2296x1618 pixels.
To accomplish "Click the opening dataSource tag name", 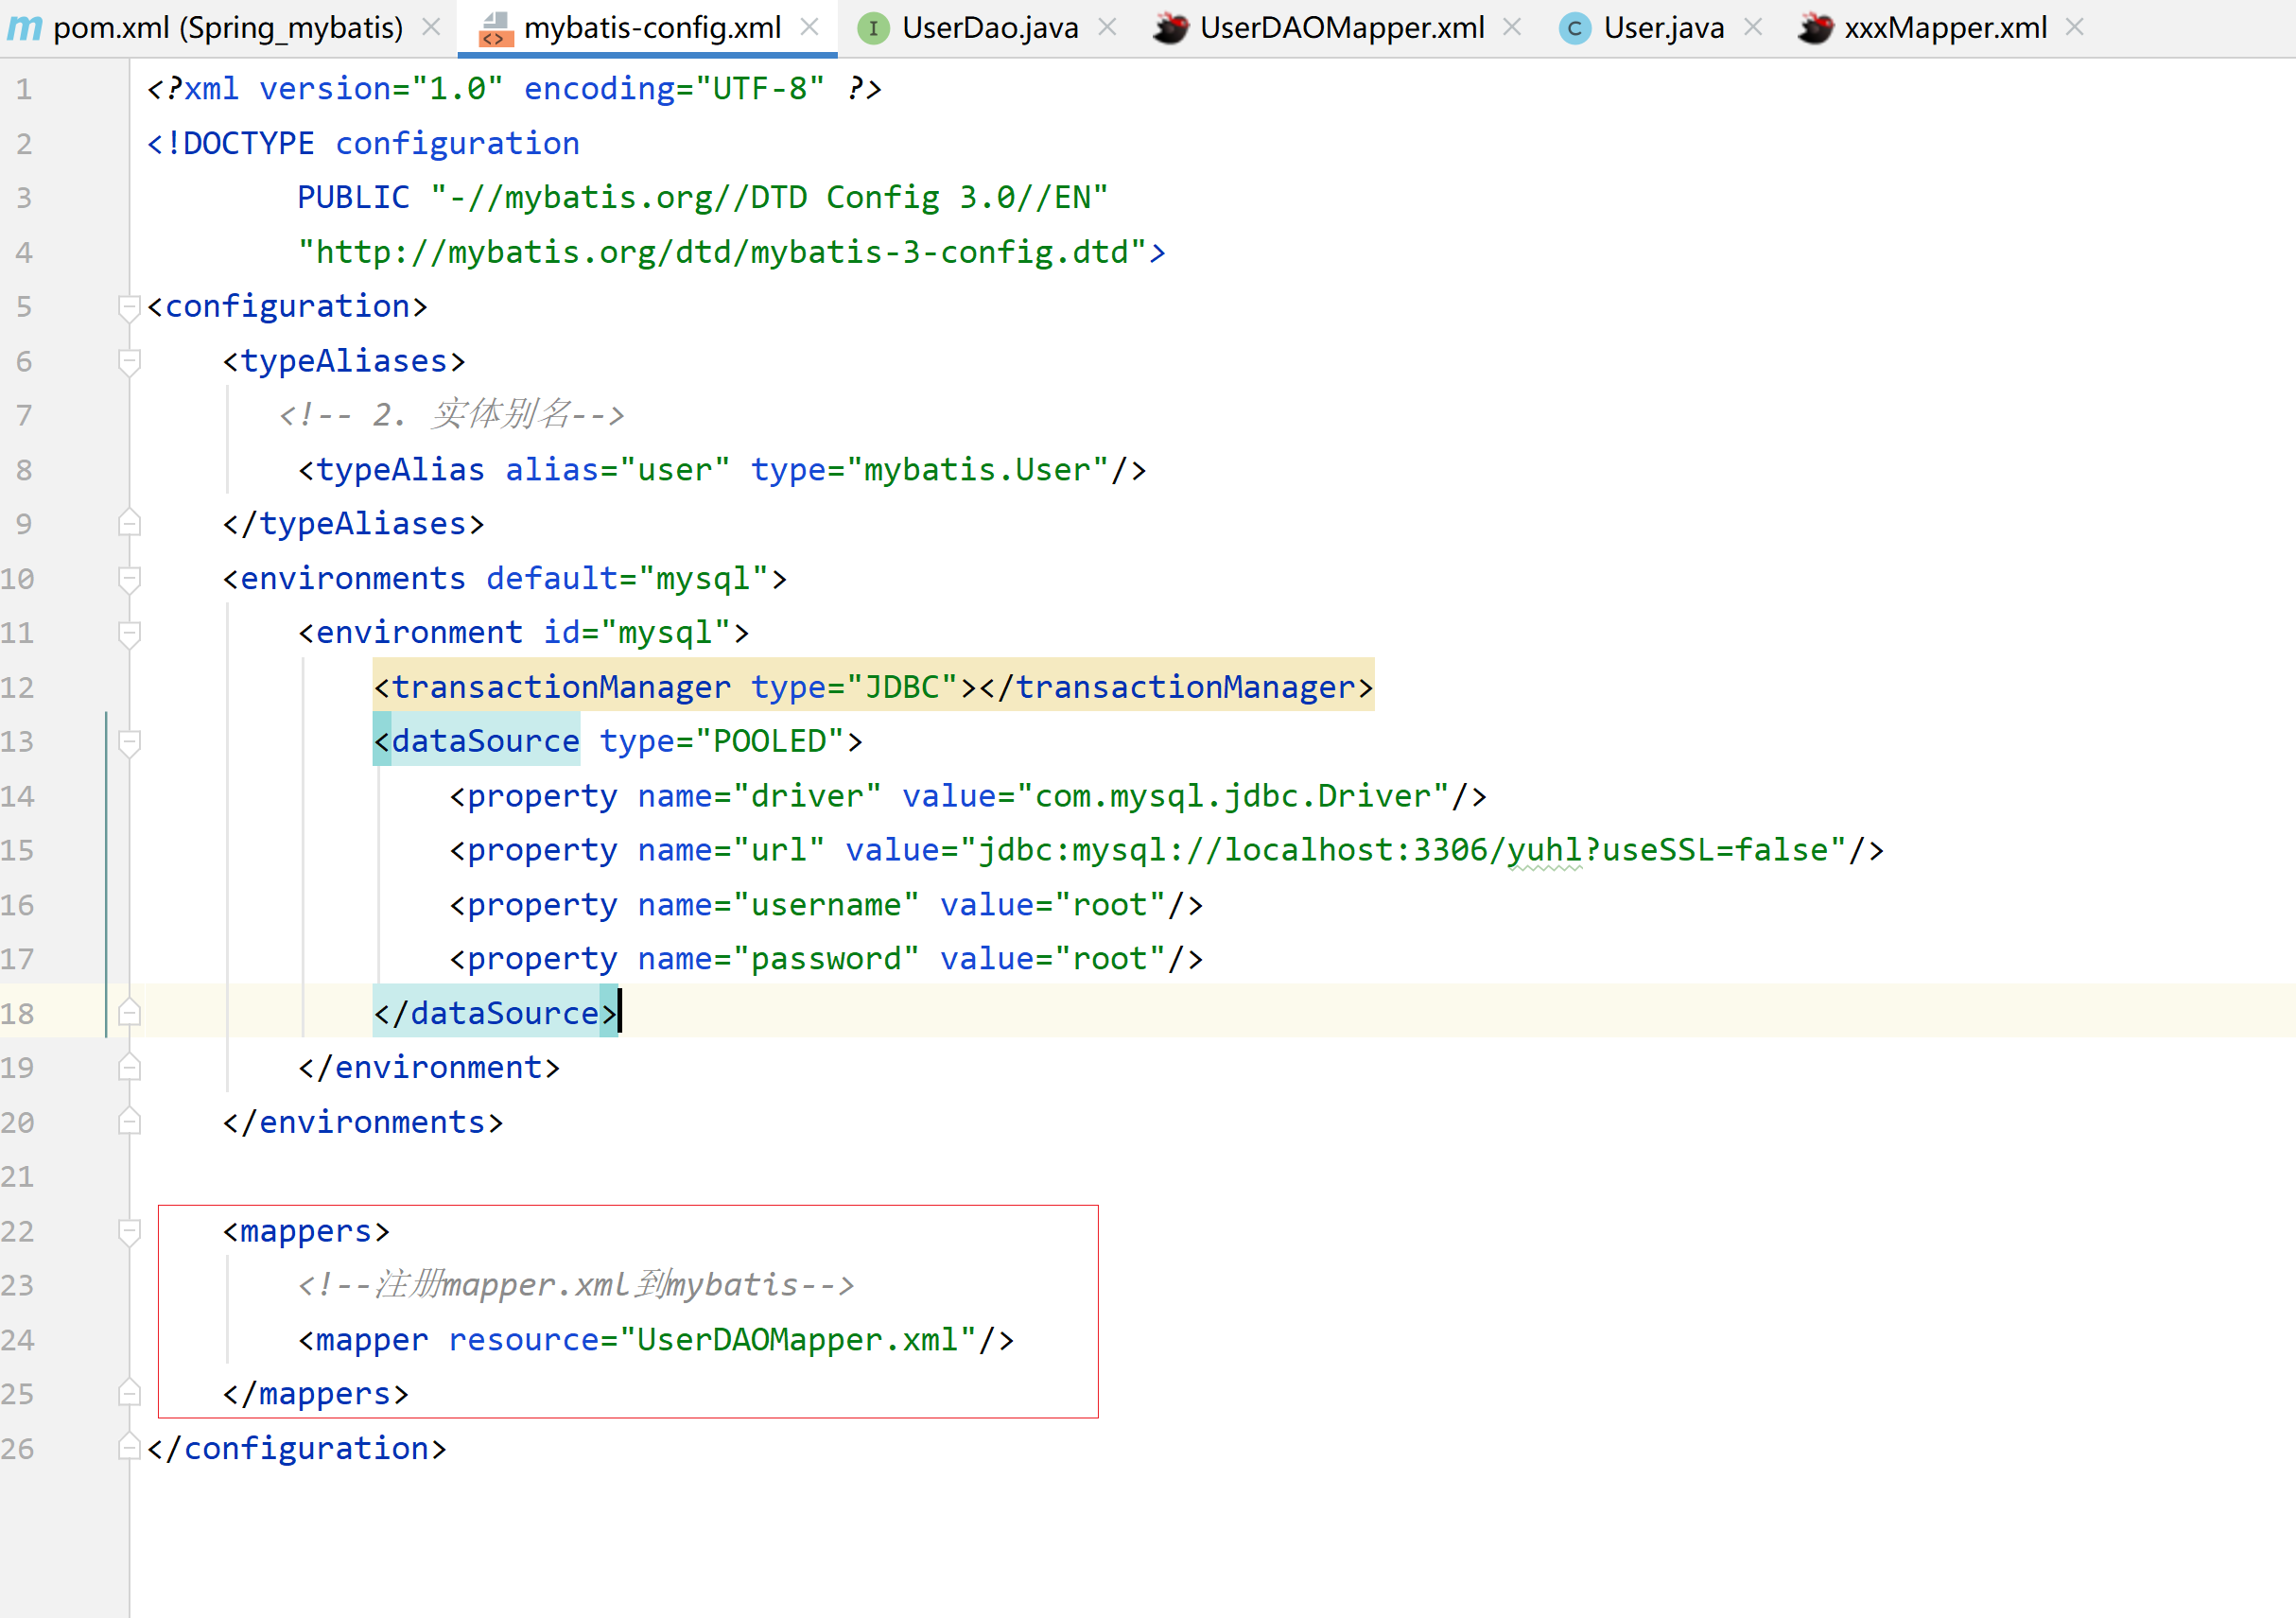I will [485, 741].
